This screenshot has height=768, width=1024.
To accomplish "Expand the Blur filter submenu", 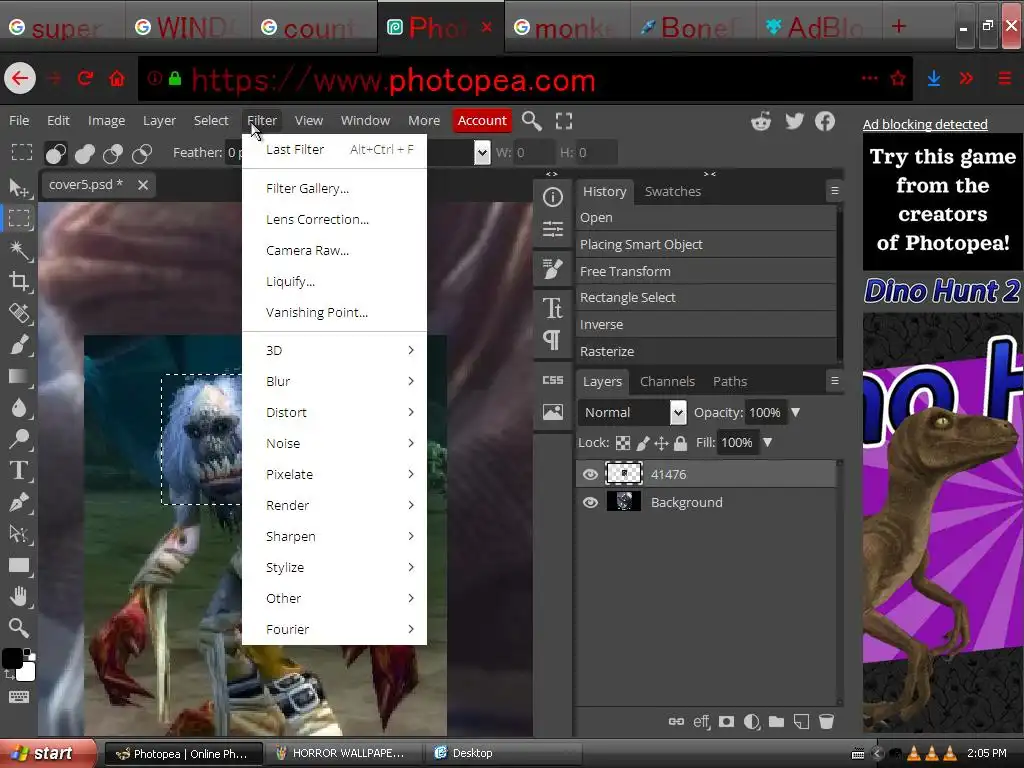I will pos(334,381).
